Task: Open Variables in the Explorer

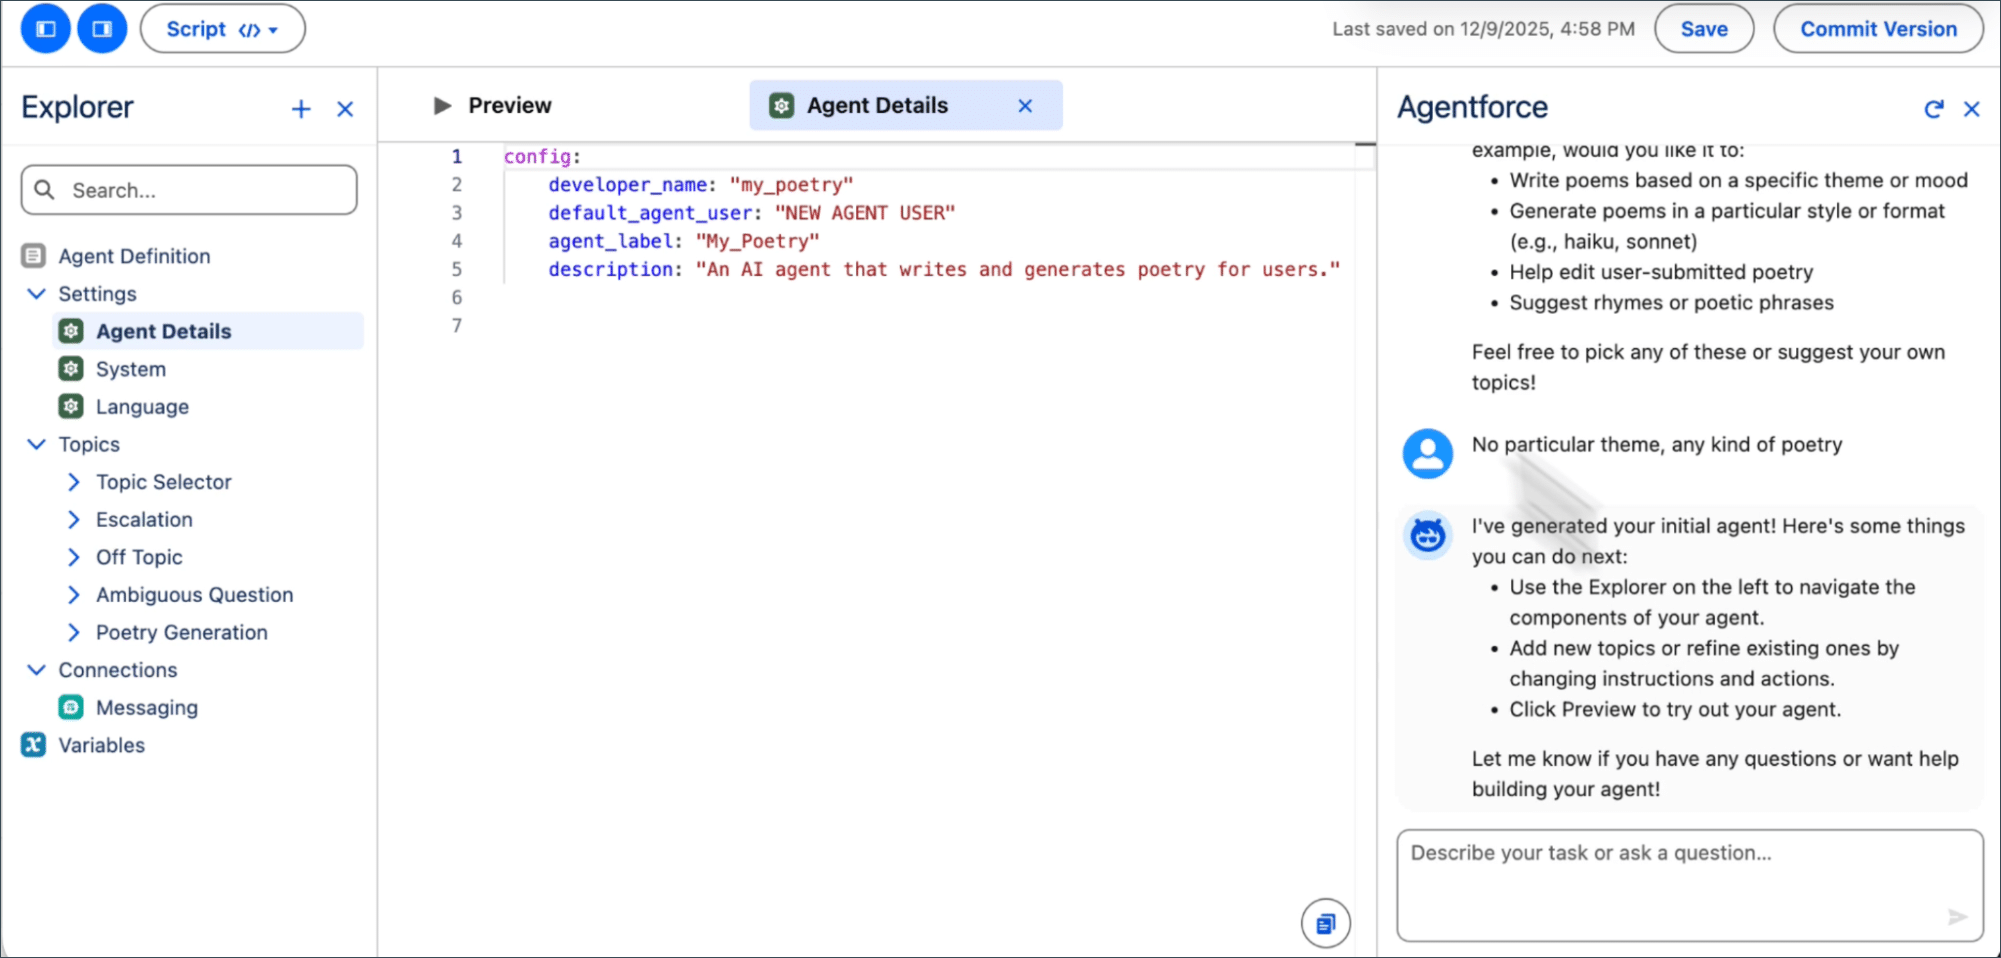Action: pos(101,745)
